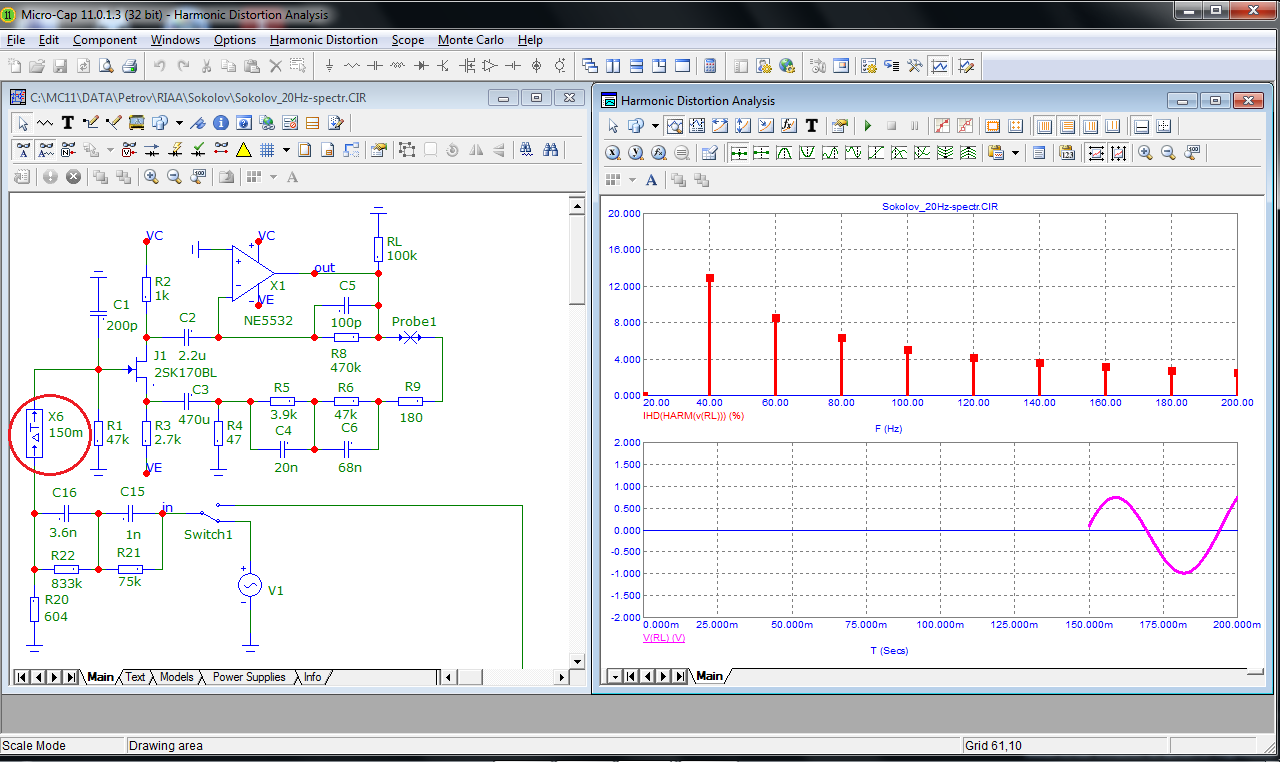Open the Harmonic Distortion menu
Image resolution: width=1280 pixels, height=762 pixels.
coord(323,40)
